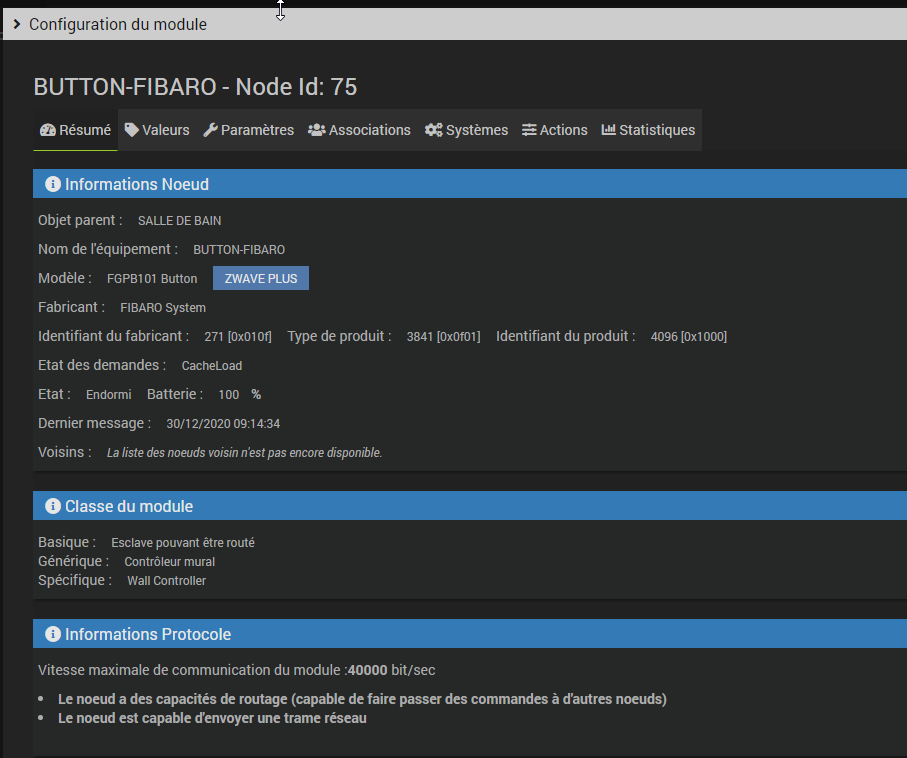Click the Statistiques bar chart icon
This screenshot has height=758, width=907.
609,130
